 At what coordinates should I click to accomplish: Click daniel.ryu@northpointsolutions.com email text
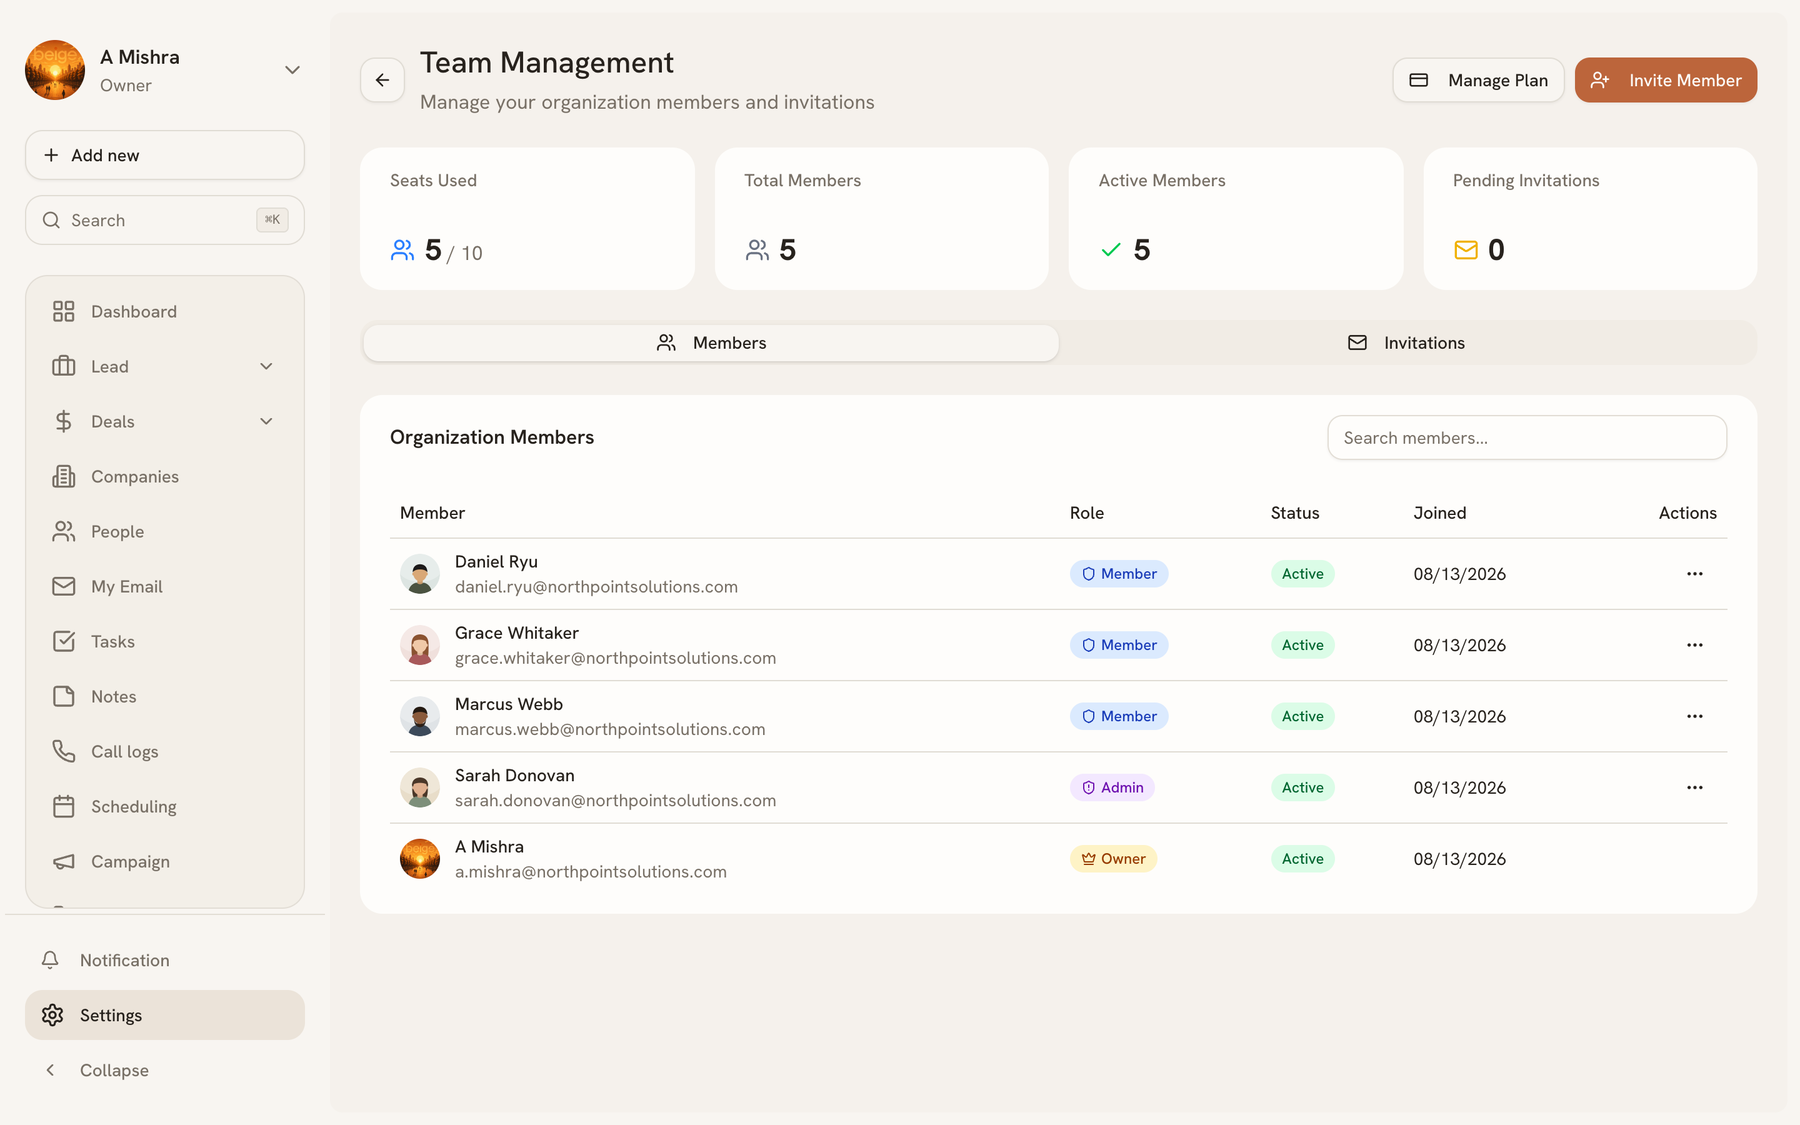coord(596,587)
